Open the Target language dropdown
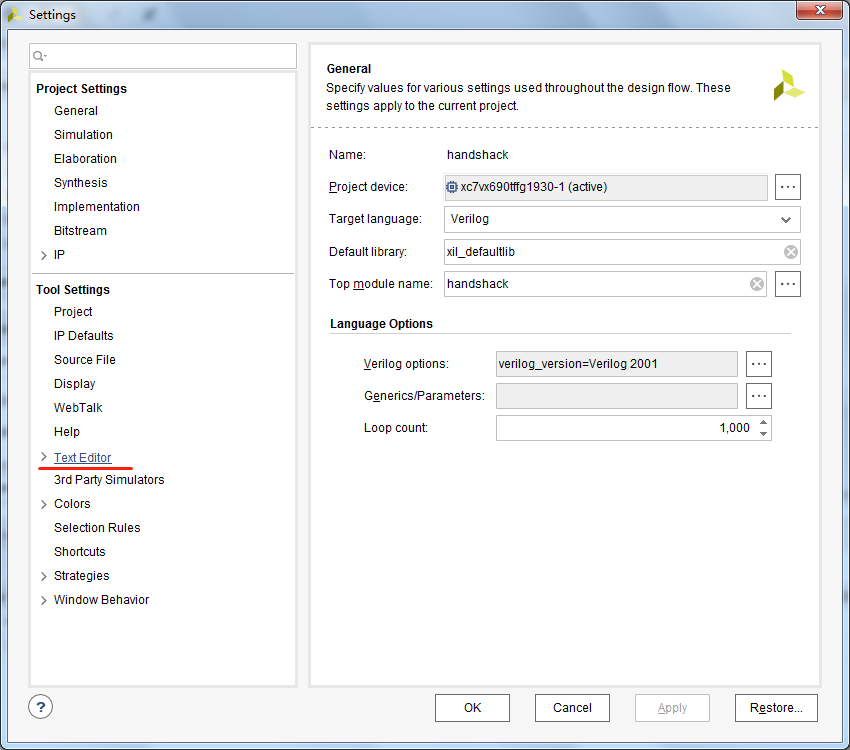 pos(622,219)
